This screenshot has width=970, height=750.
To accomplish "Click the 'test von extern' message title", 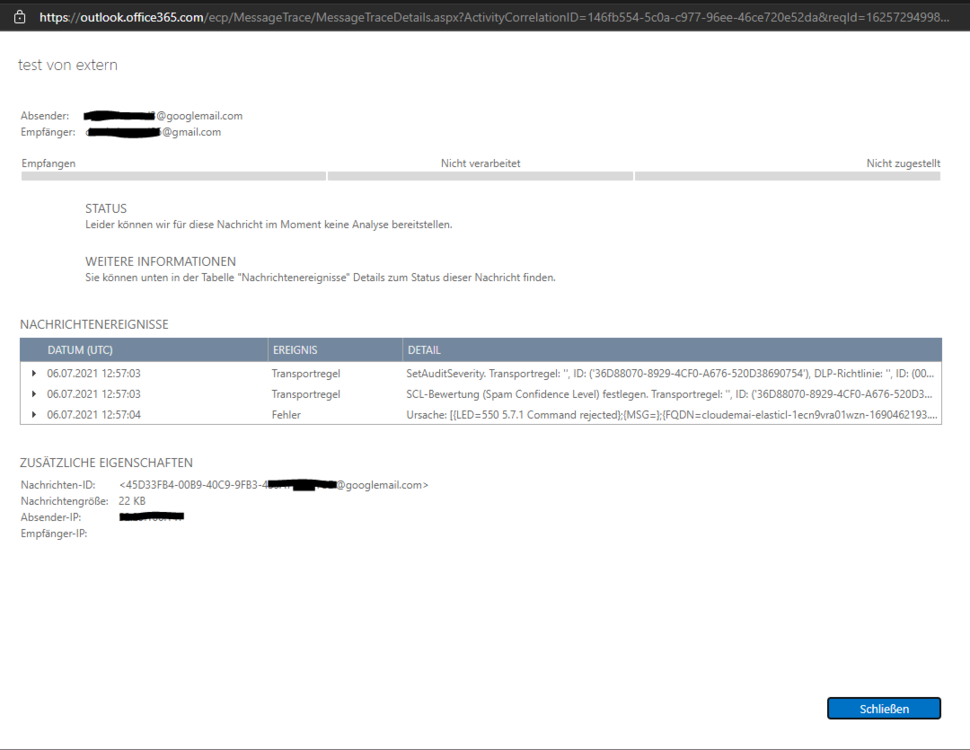I will [x=68, y=65].
